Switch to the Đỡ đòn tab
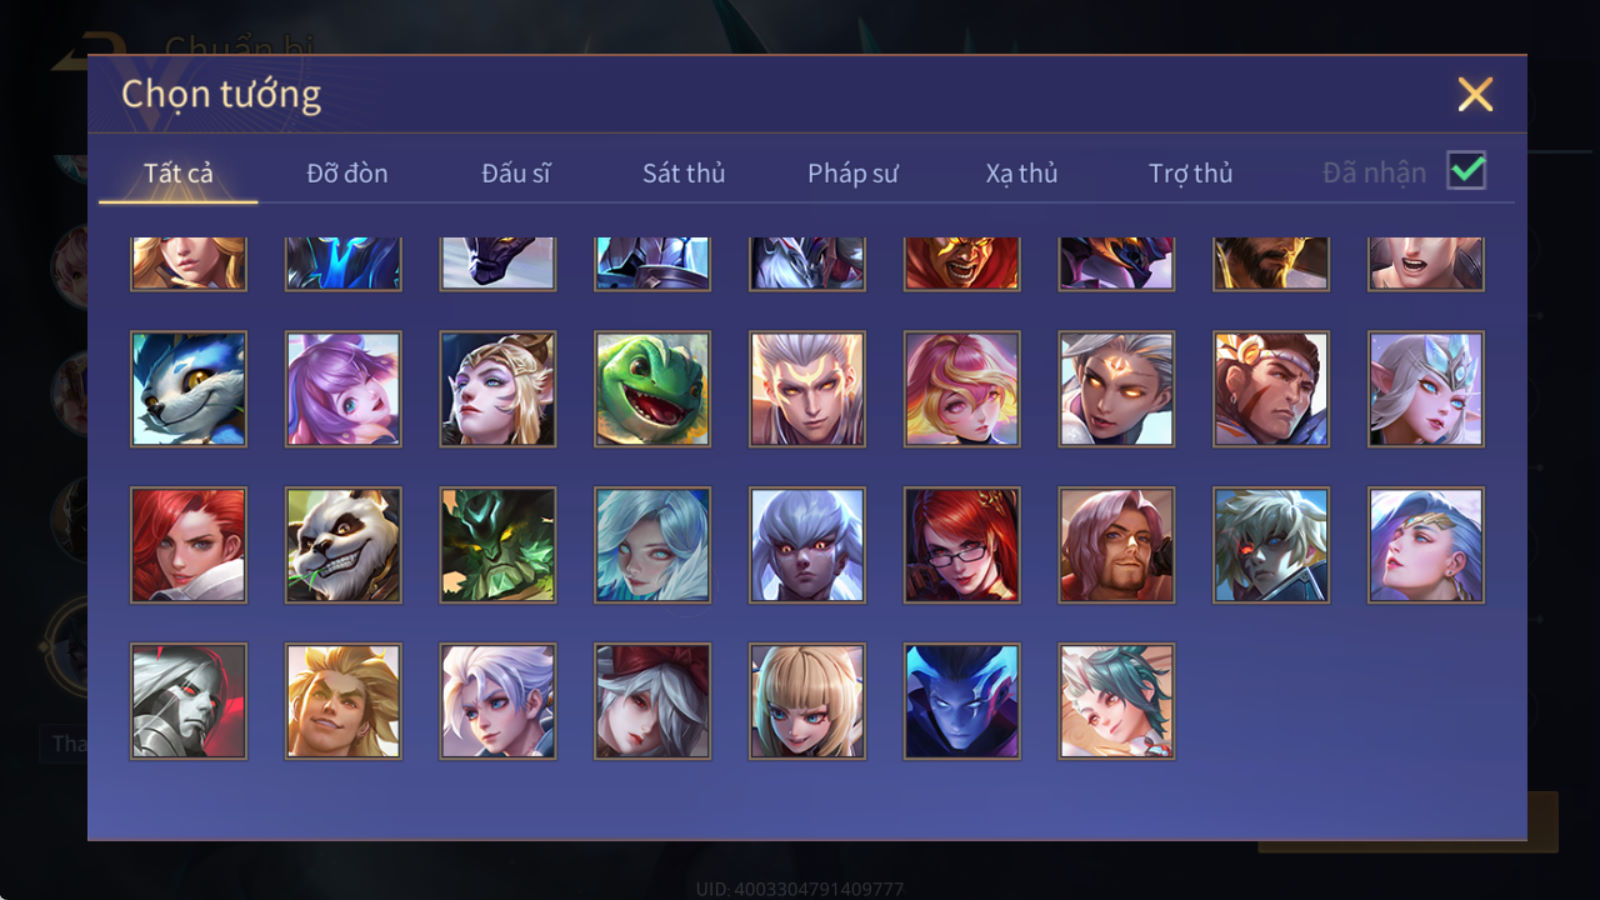 pos(347,173)
